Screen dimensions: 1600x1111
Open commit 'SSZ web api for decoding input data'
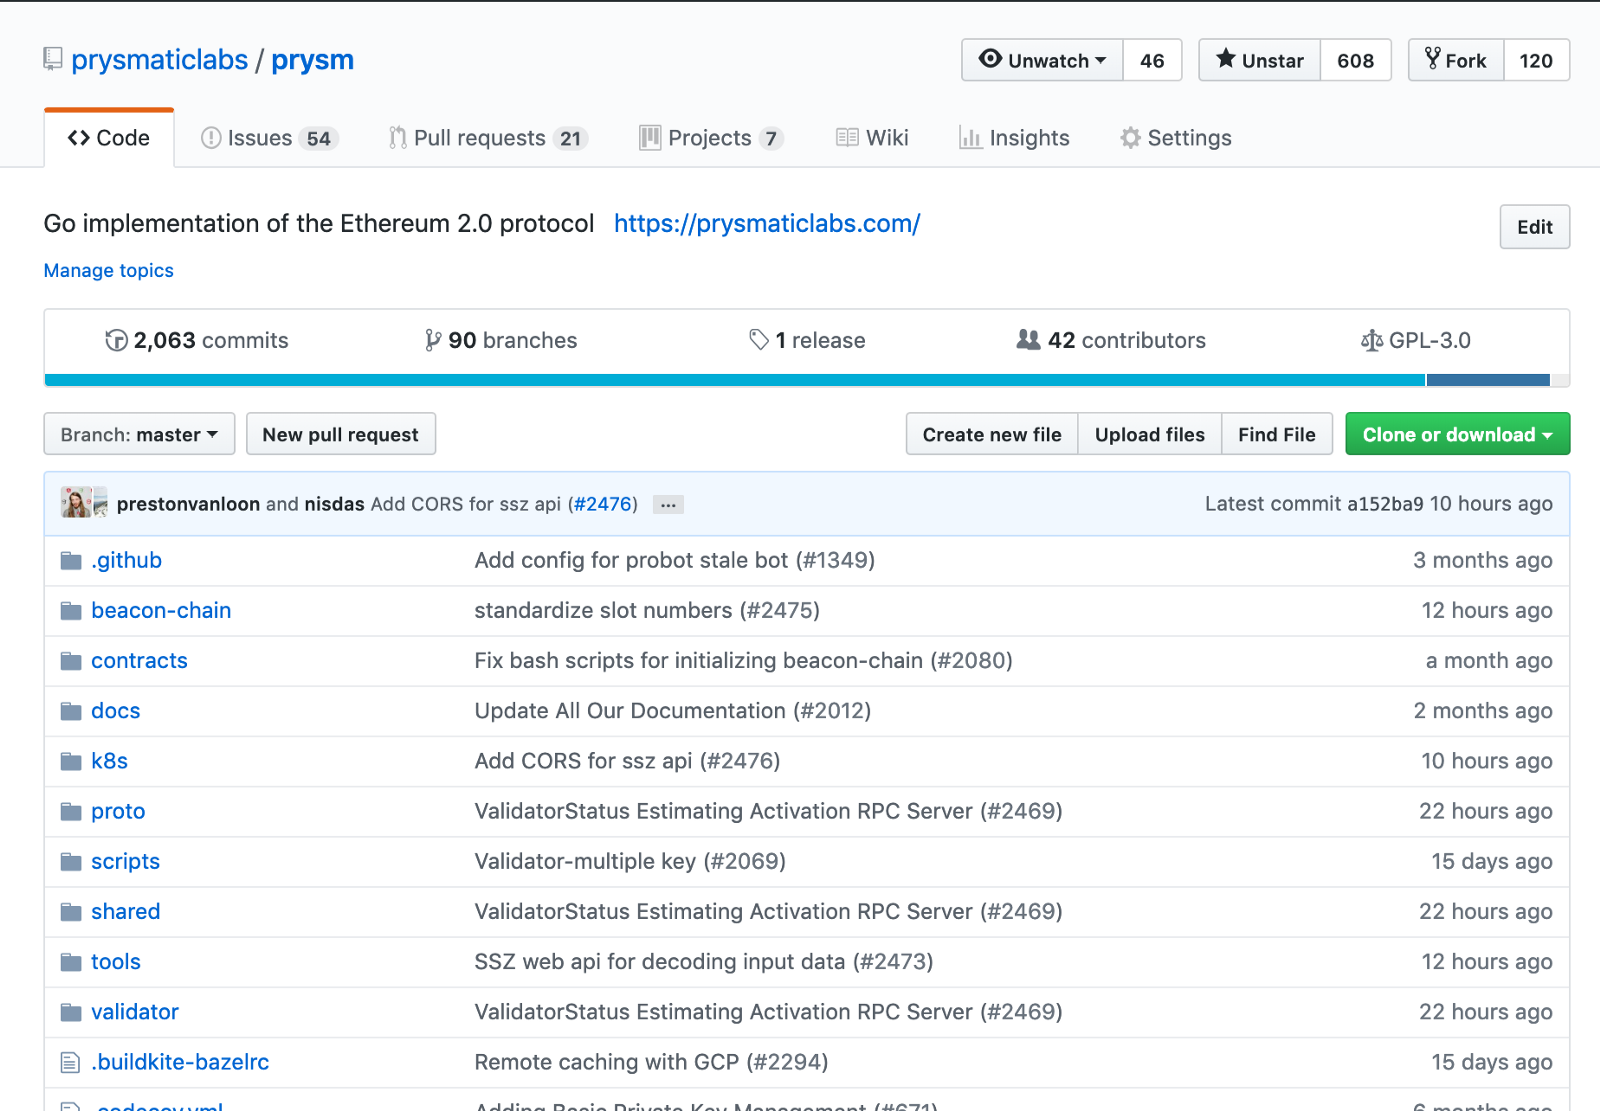pos(704,962)
